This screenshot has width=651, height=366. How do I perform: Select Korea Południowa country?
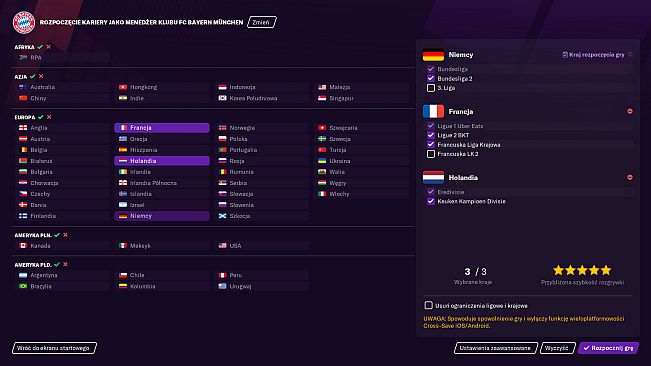coord(262,98)
